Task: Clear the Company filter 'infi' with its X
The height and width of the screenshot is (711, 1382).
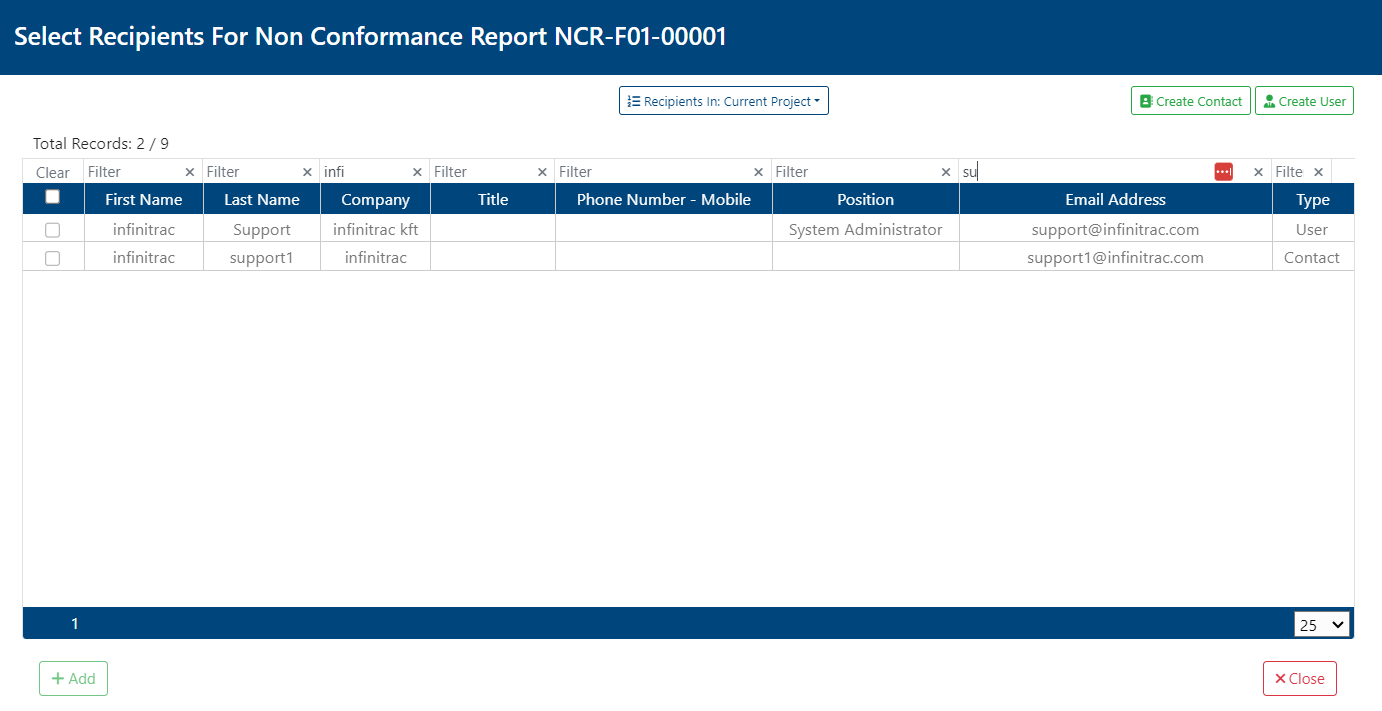Action: [x=417, y=172]
